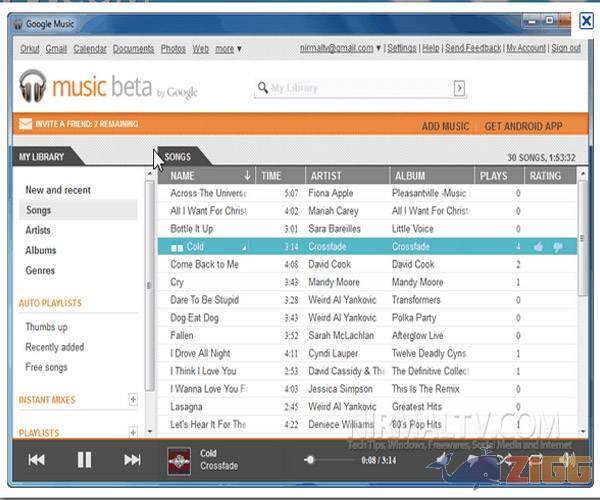The image size is (600, 500).
Task: Open New and recent
Action: (58, 190)
